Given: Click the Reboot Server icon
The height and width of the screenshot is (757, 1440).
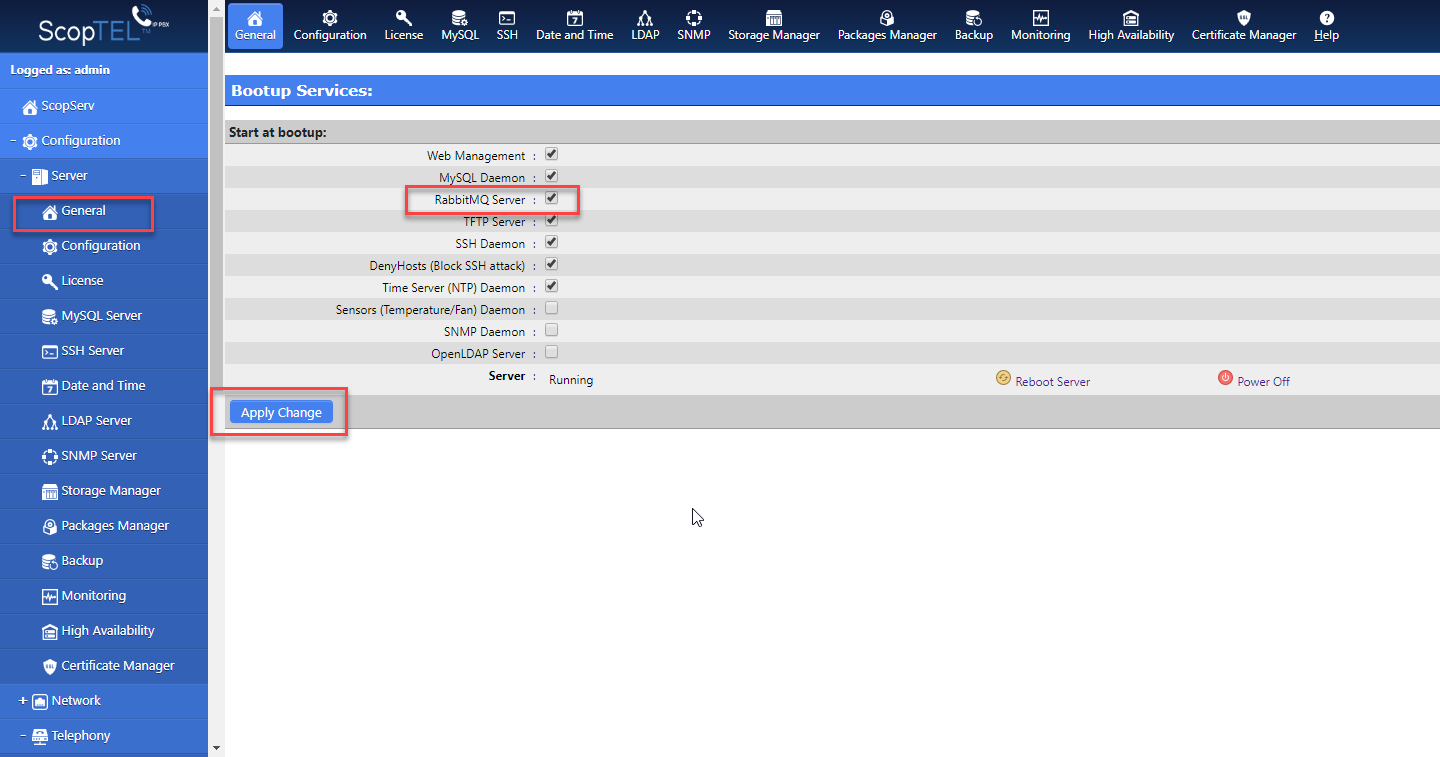Looking at the screenshot, I should pyautogui.click(x=1003, y=378).
